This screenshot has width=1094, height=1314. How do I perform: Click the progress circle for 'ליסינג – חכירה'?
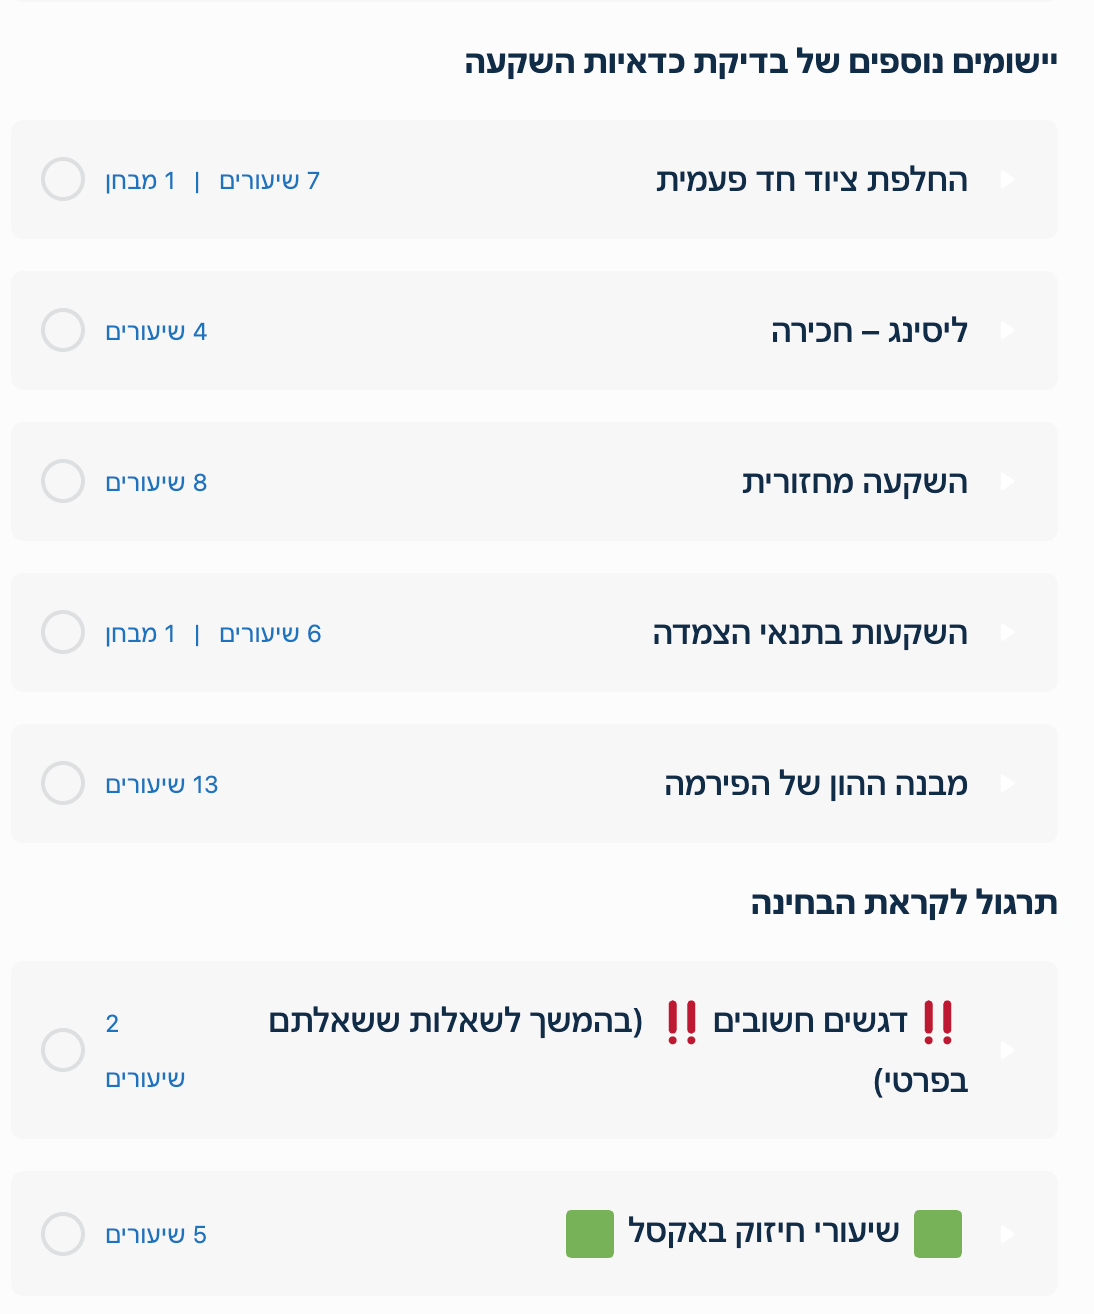coord(63,330)
